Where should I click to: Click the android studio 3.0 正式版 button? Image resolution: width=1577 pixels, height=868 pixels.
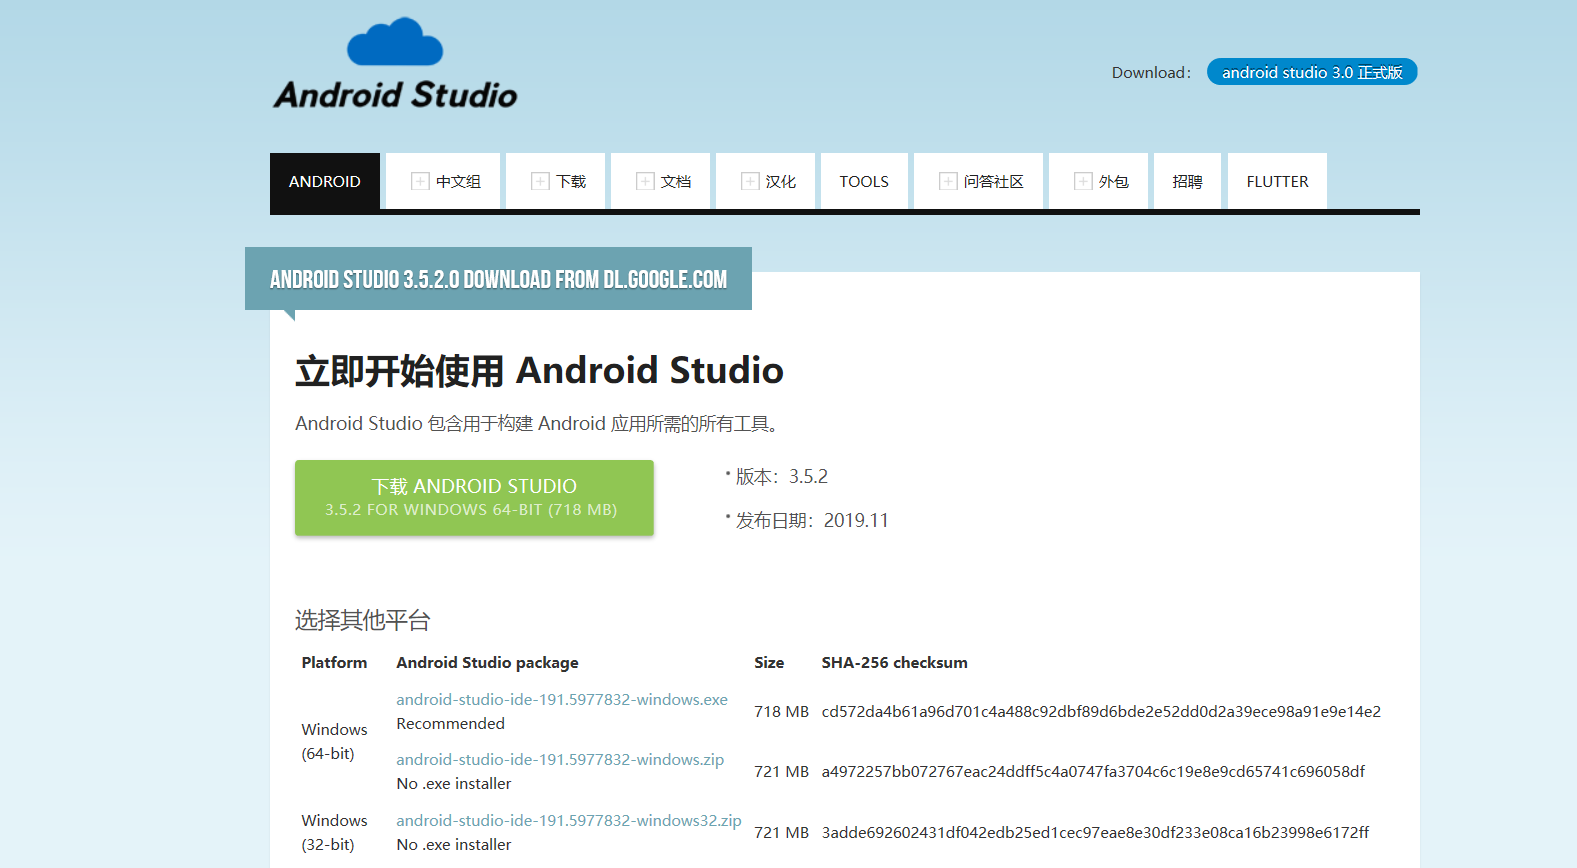[1312, 72]
